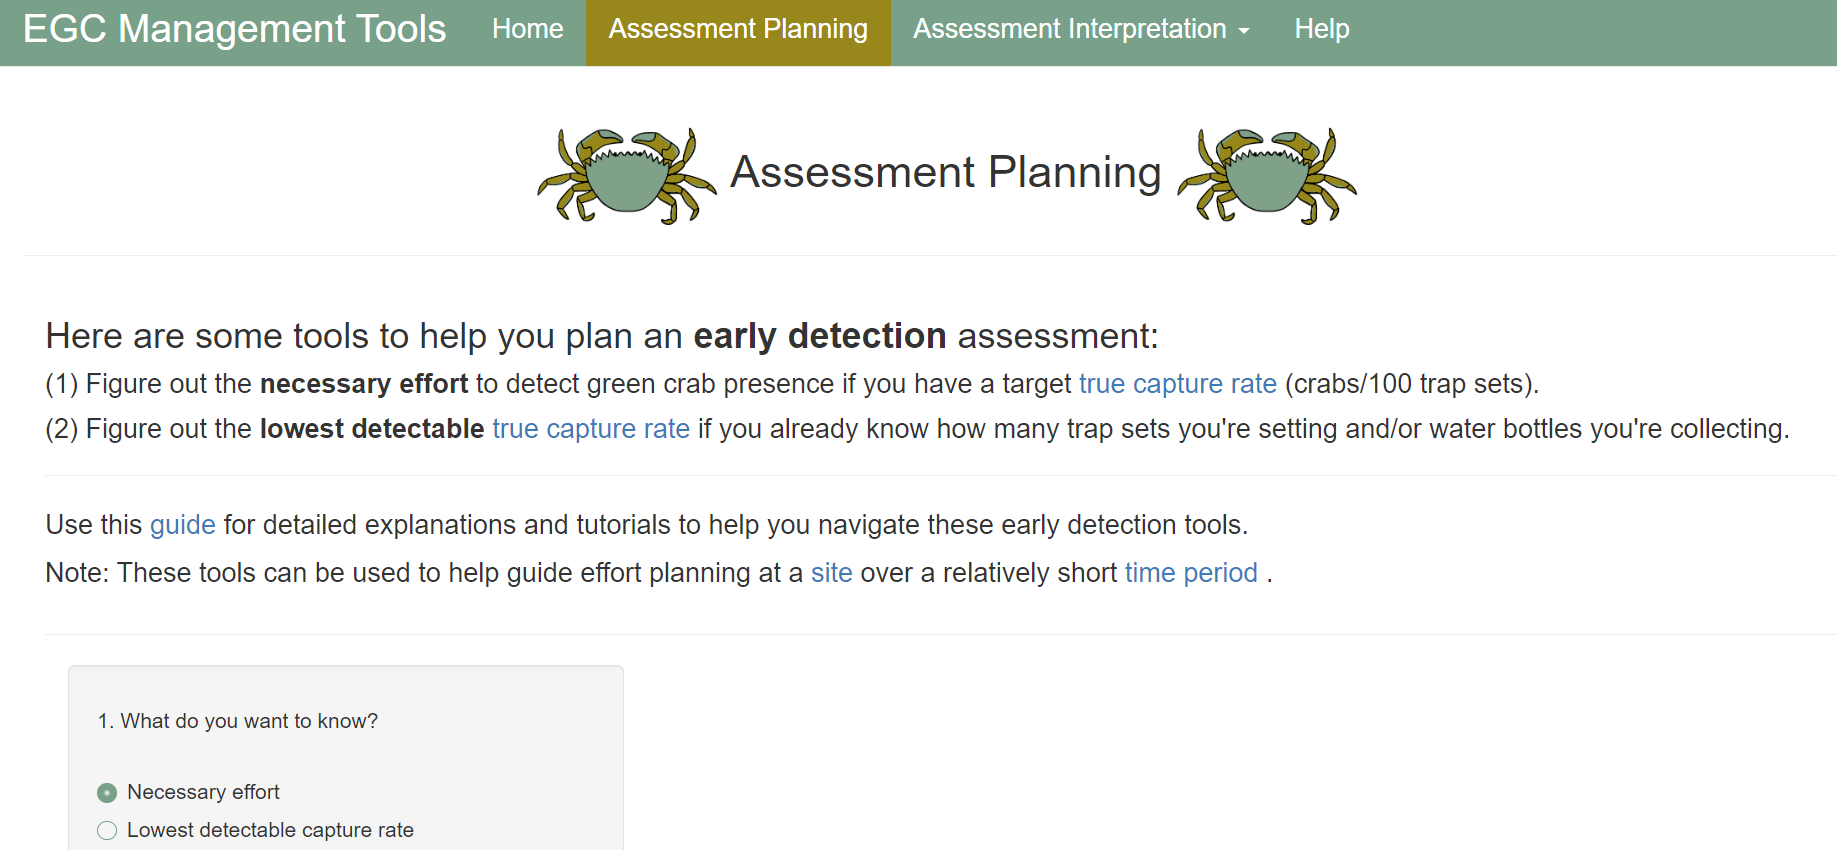Click the '(crabs/100 trap sets)' text

pyautogui.click(x=1410, y=384)
